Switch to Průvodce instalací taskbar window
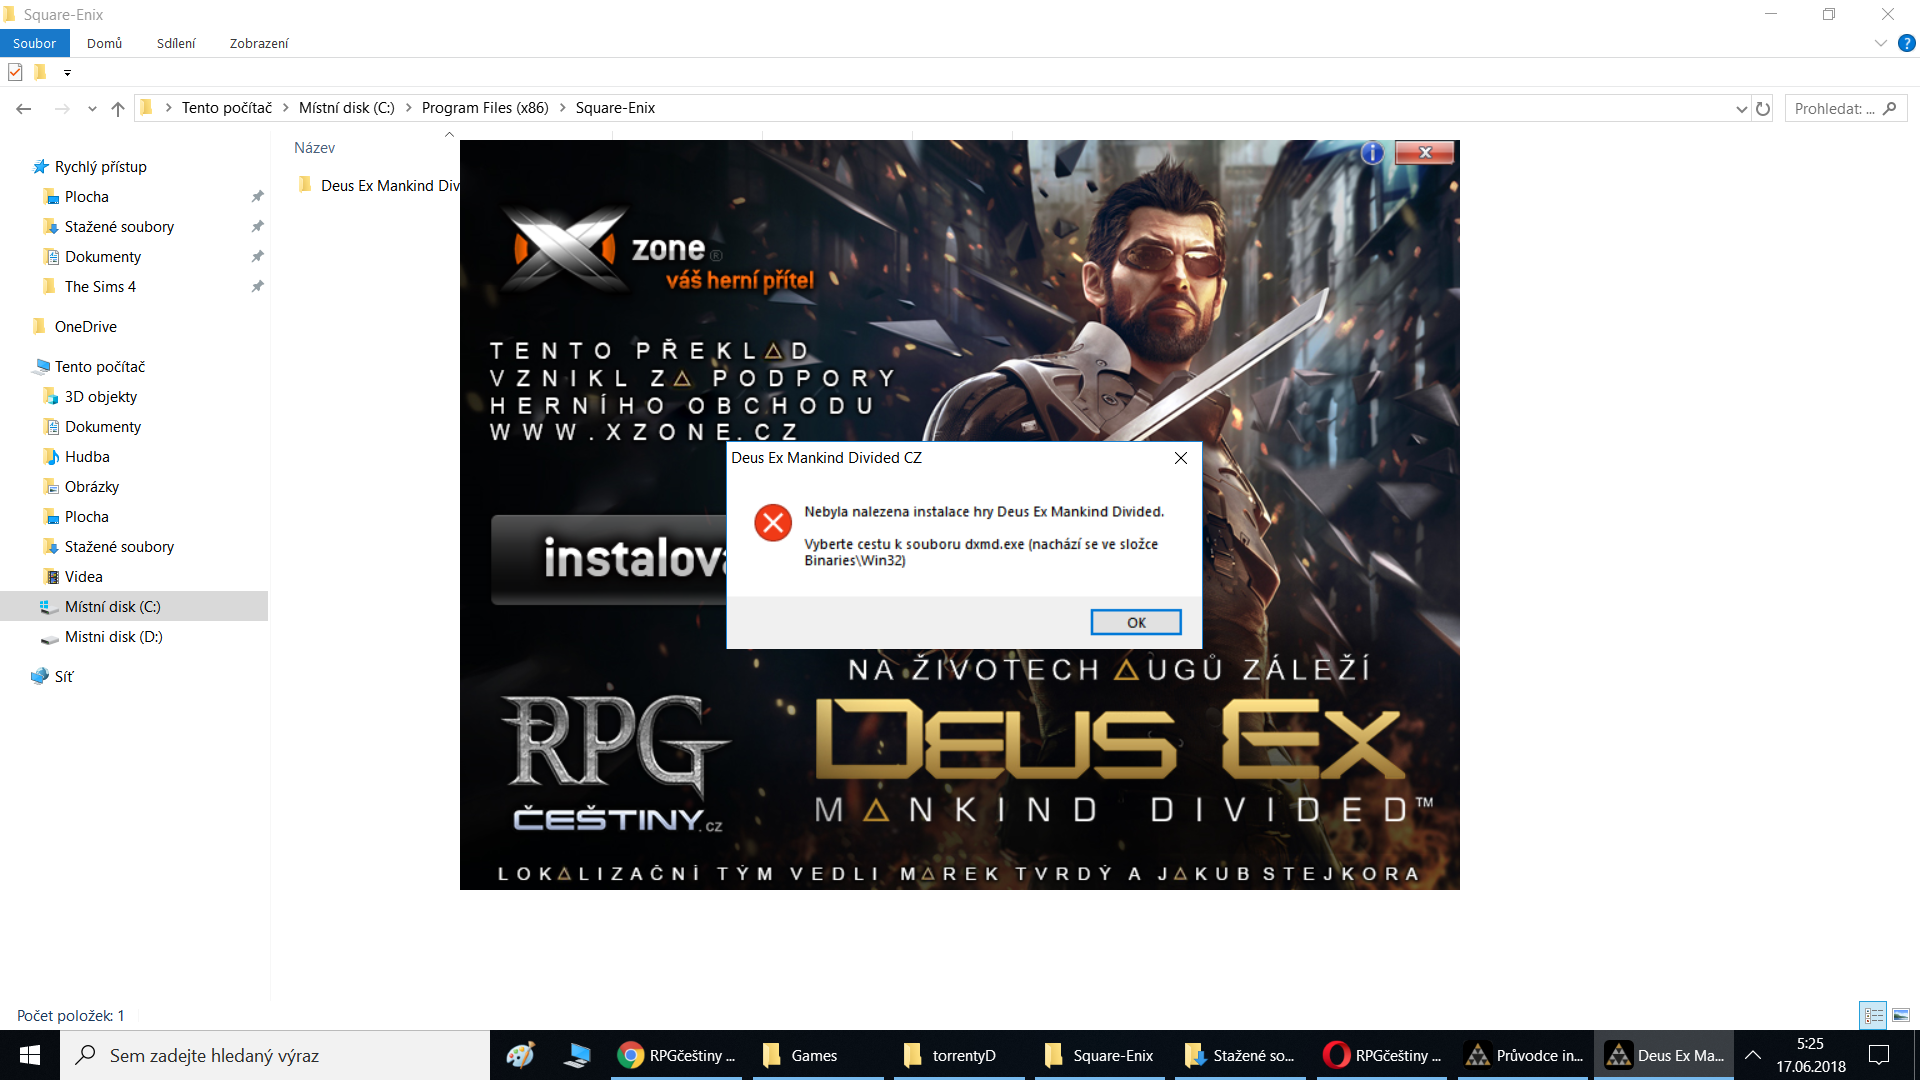1920x1080 pixels. tap(1523, 1055)
